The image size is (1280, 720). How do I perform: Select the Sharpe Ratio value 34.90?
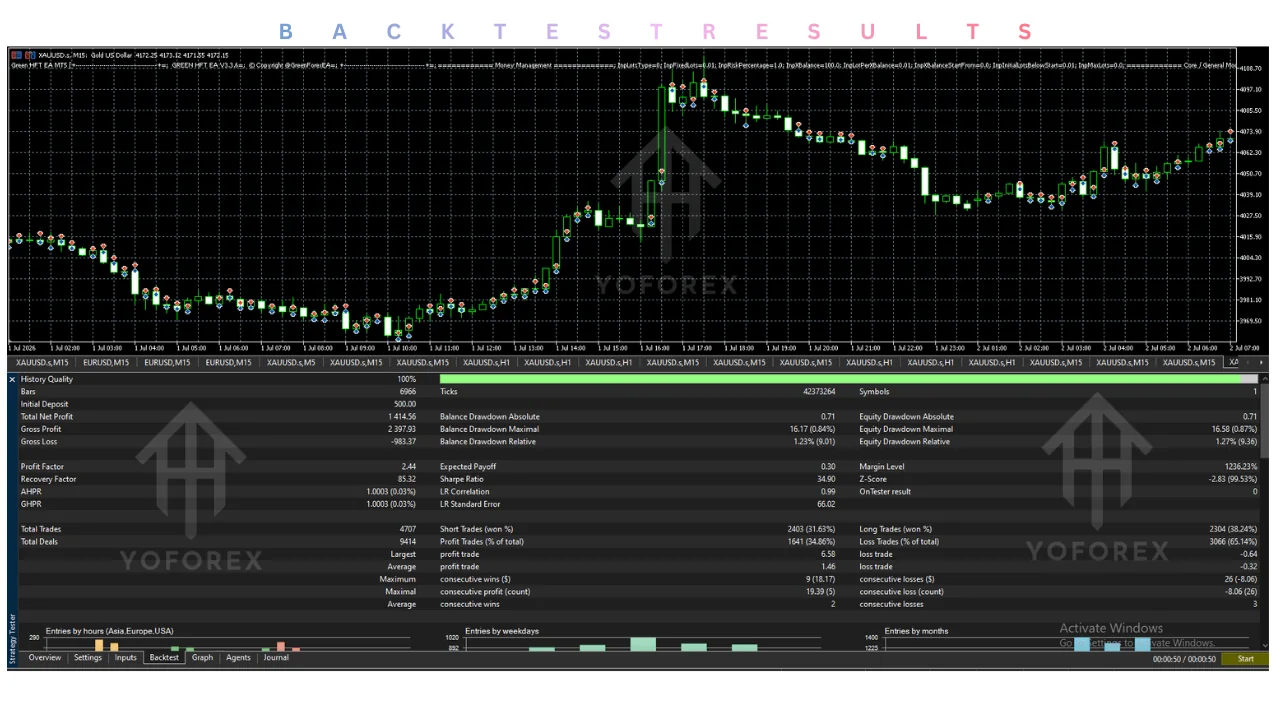[826, 479]
